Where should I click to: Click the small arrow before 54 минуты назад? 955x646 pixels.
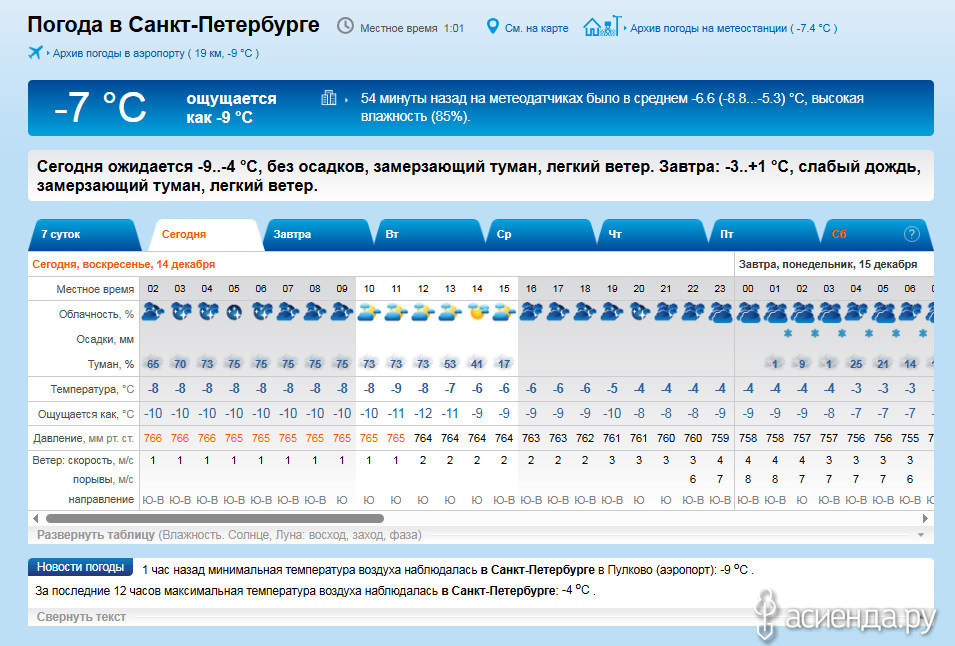pos(347,99)
